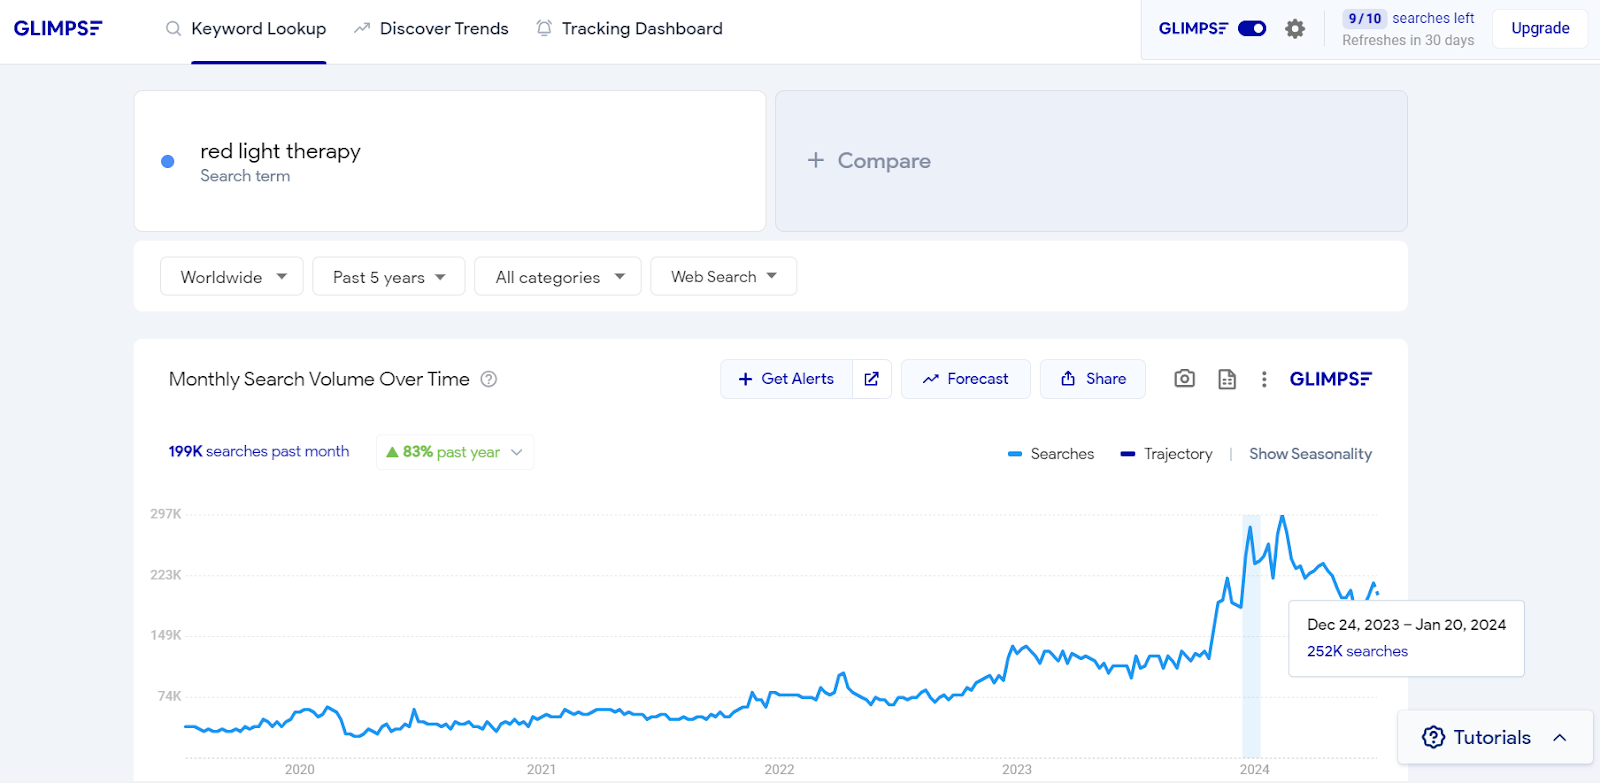Click the export data file icon
The image size is (1600, 783).
(1227, 379)
